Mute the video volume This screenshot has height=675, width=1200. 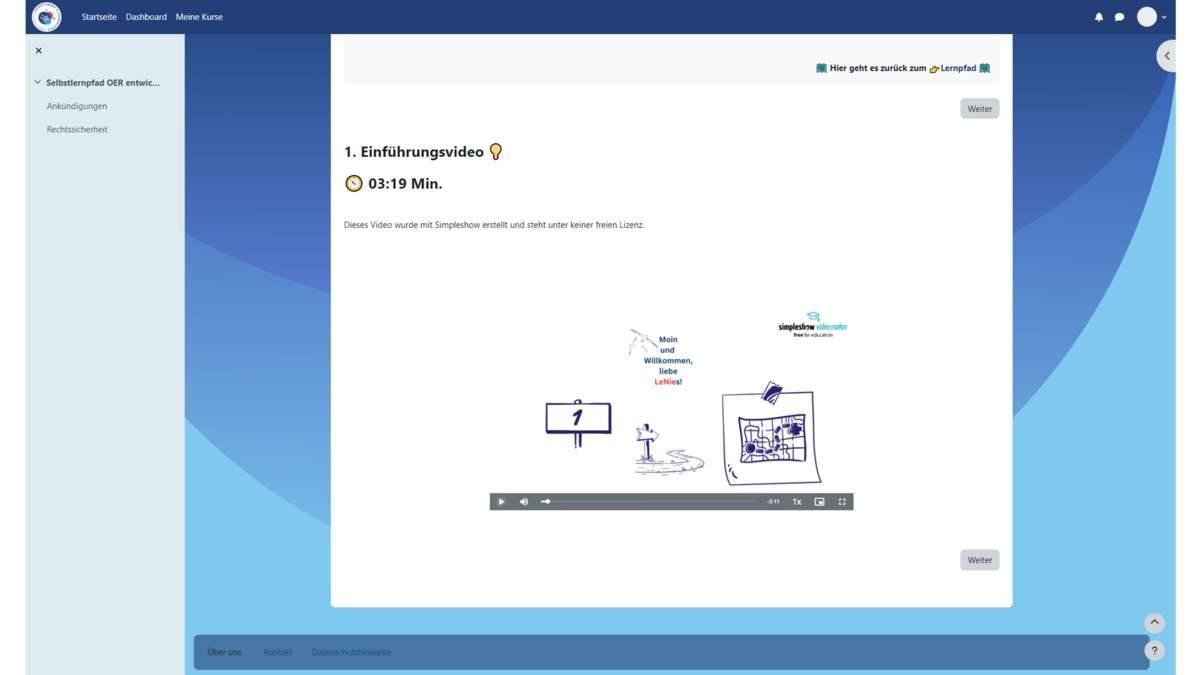tap(524, 502)
